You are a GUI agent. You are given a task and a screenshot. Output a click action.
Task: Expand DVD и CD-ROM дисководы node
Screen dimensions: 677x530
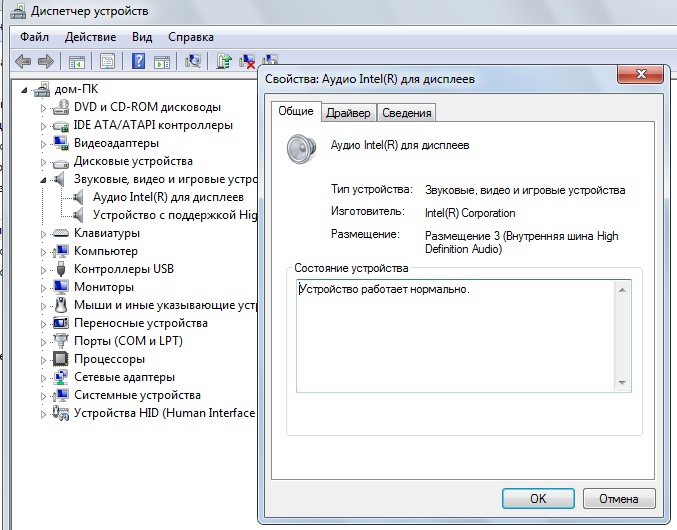coord(43,108)
